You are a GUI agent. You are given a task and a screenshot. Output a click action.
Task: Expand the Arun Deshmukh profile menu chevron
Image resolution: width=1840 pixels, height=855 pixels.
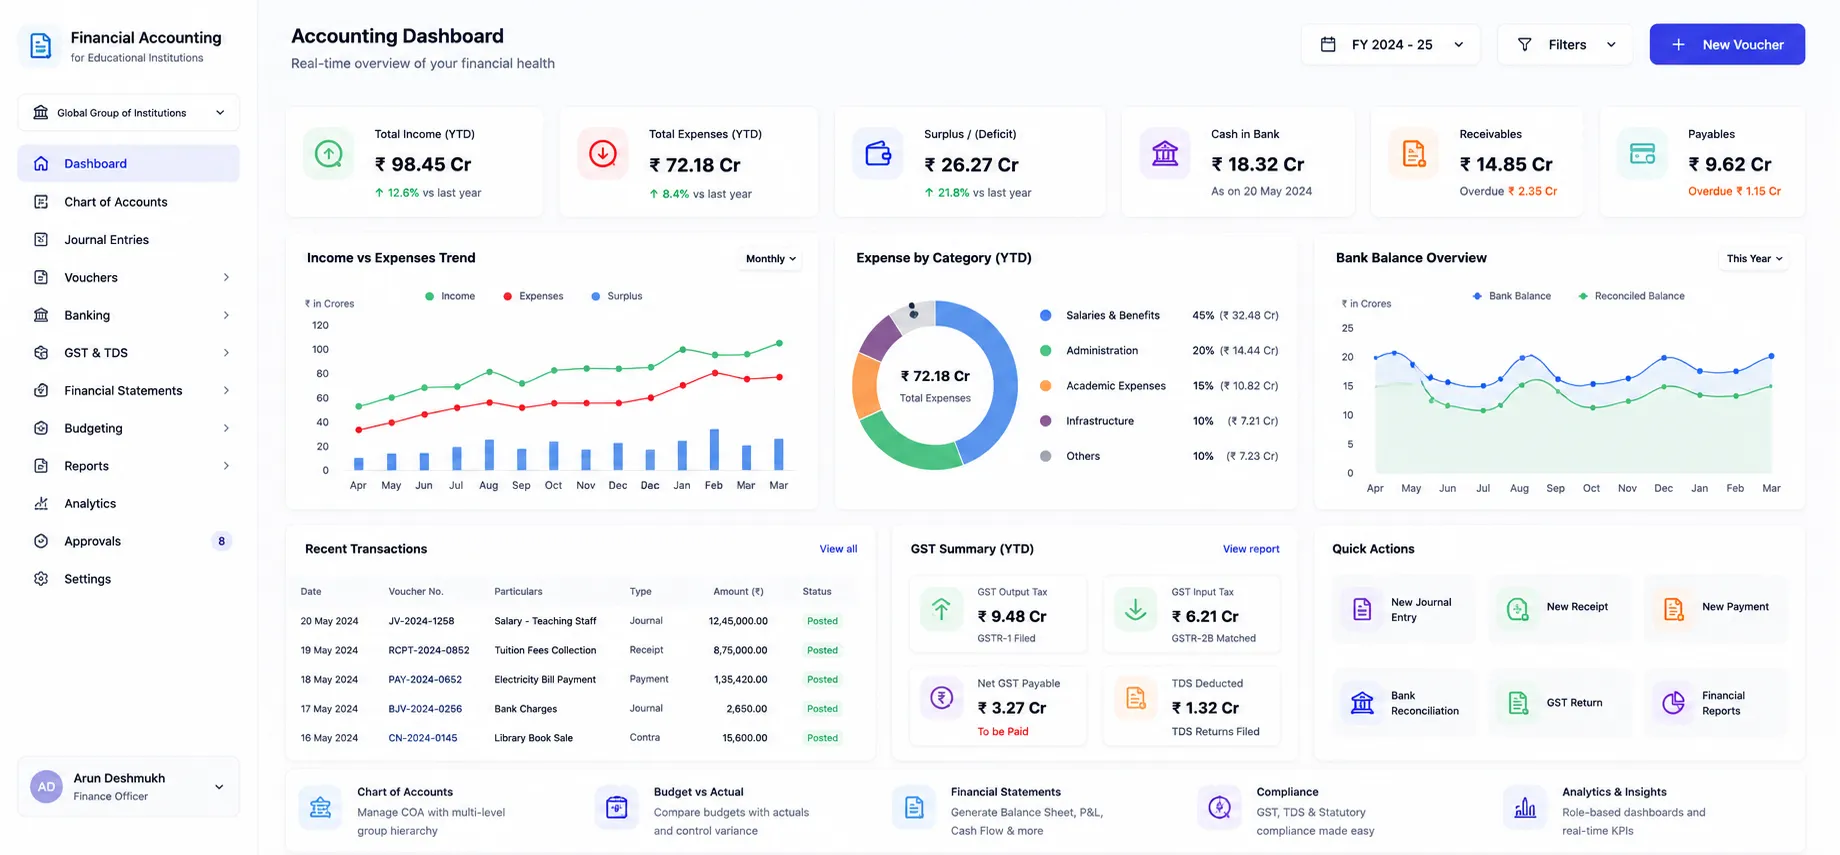tap(219, 787)
